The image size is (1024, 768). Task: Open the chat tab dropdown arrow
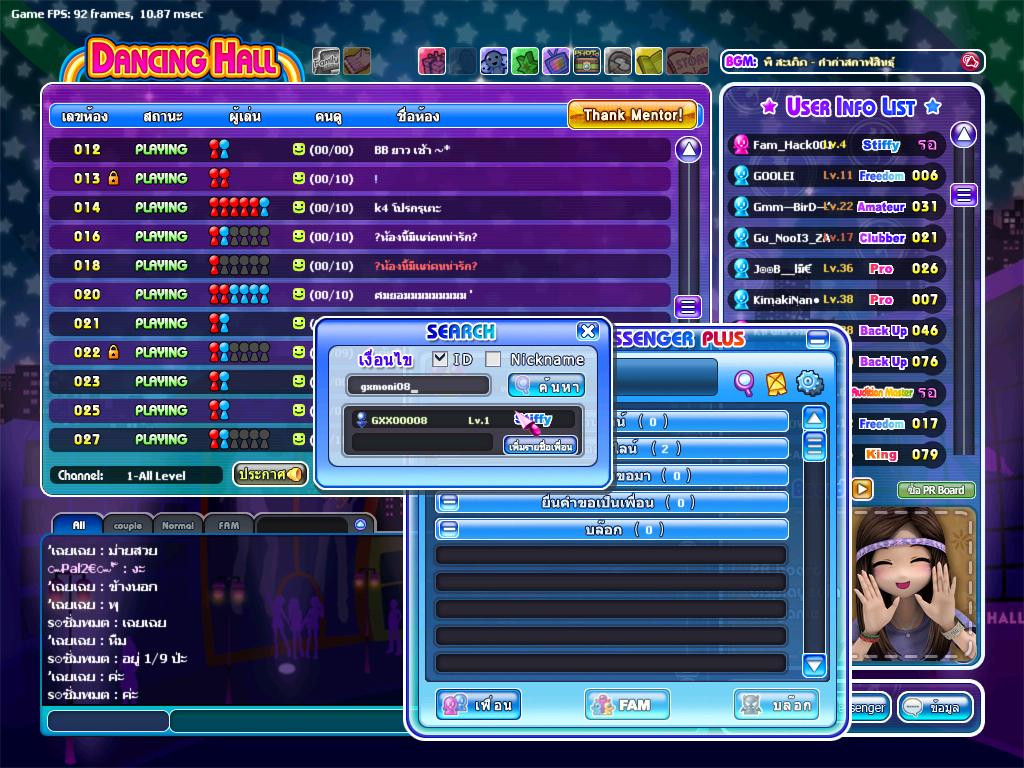[360, 524]
